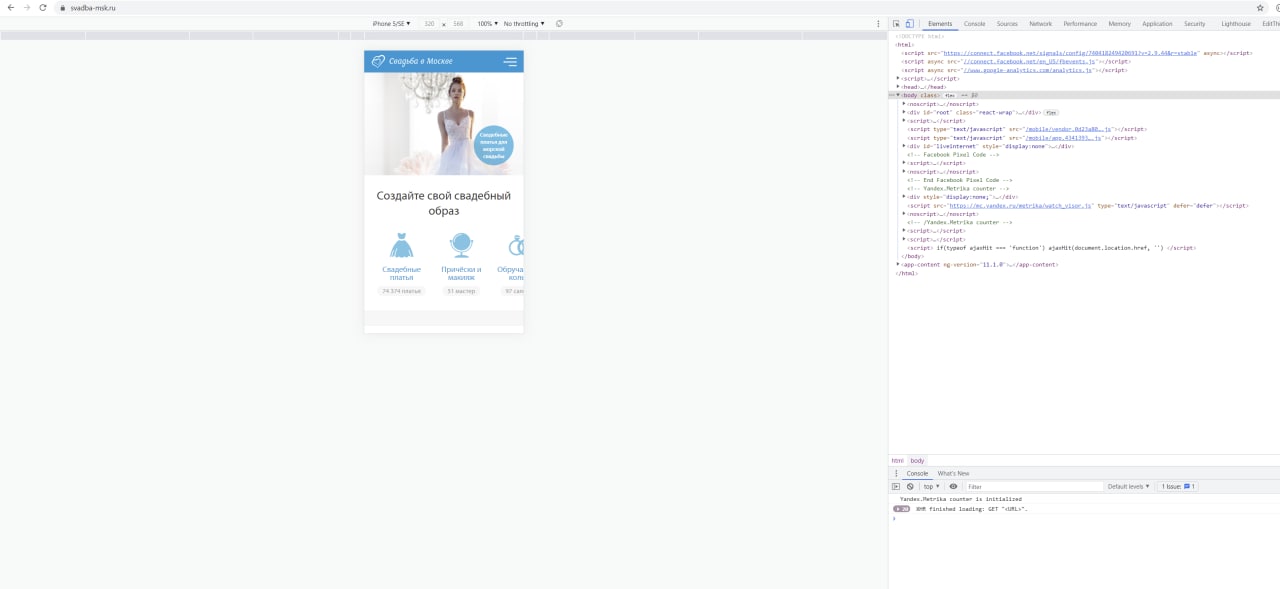Click the browser forward arrow
1280x589 pixels.
coord(27,7)
